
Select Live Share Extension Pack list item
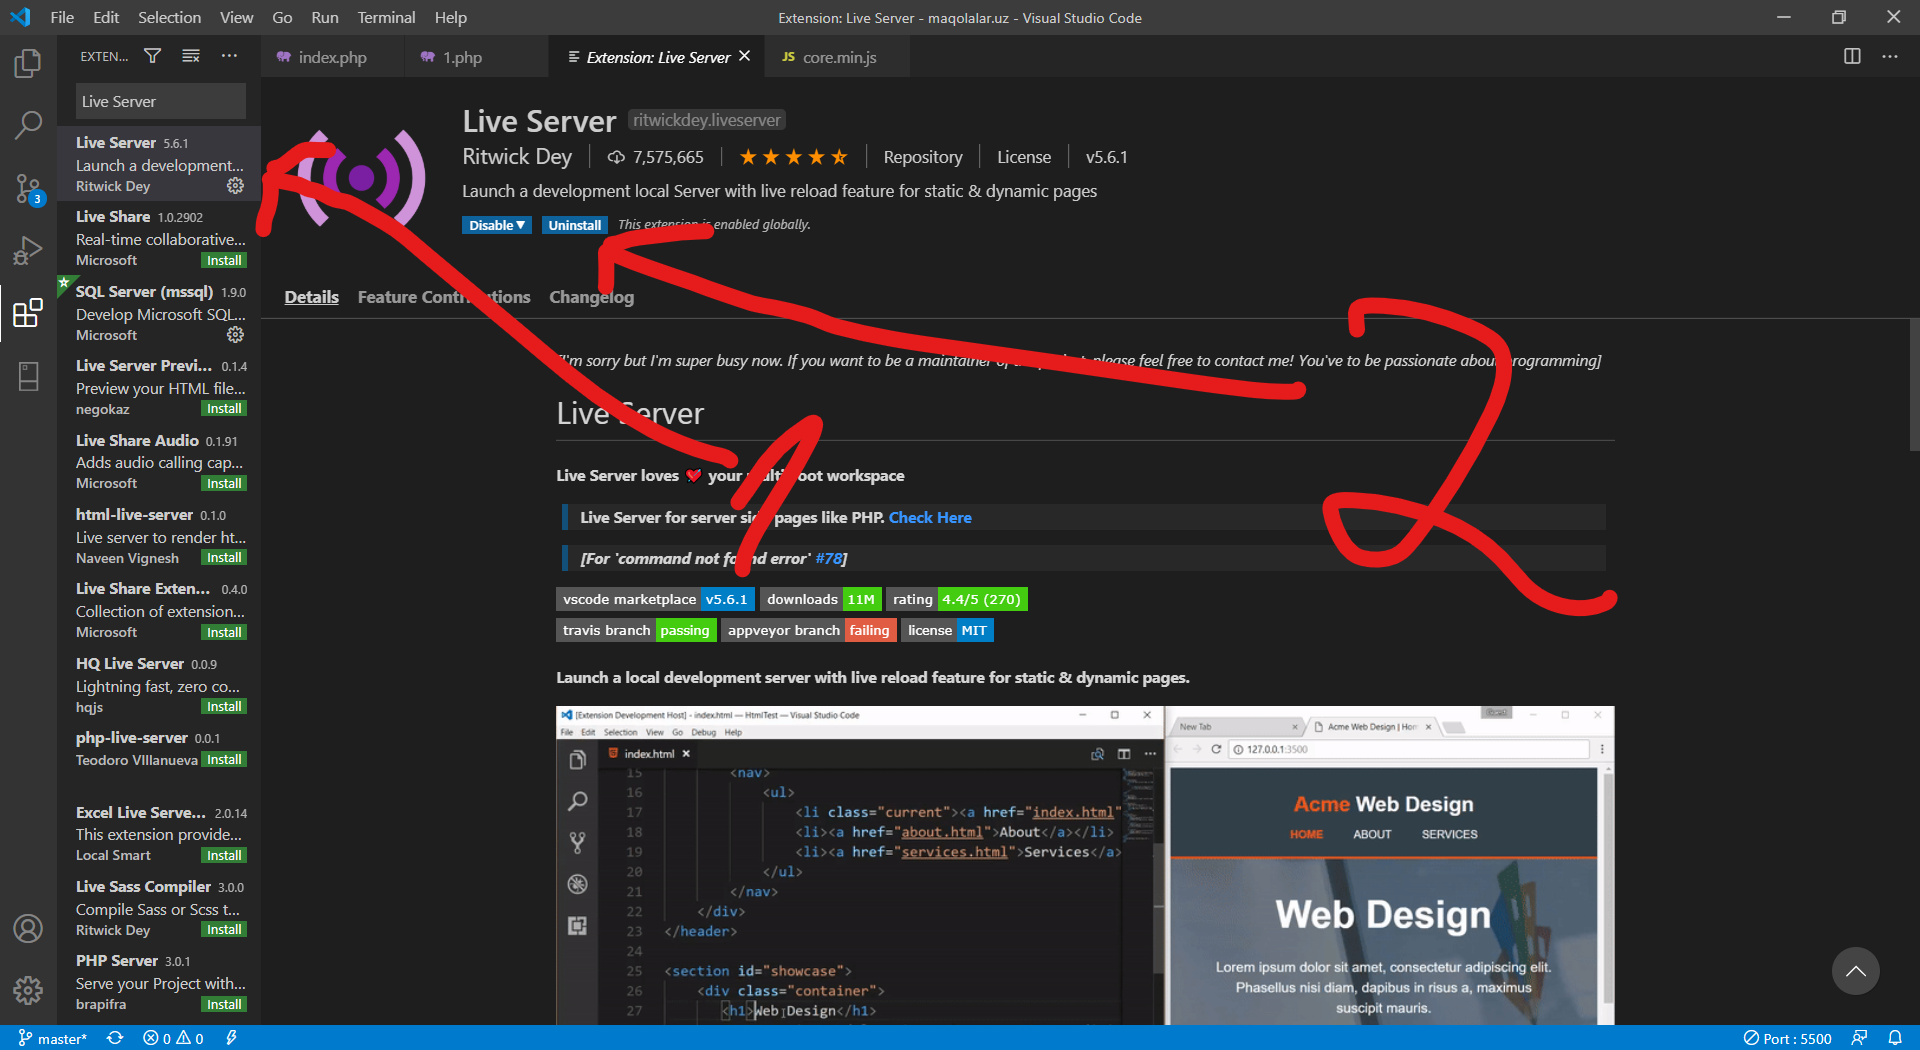159,610
